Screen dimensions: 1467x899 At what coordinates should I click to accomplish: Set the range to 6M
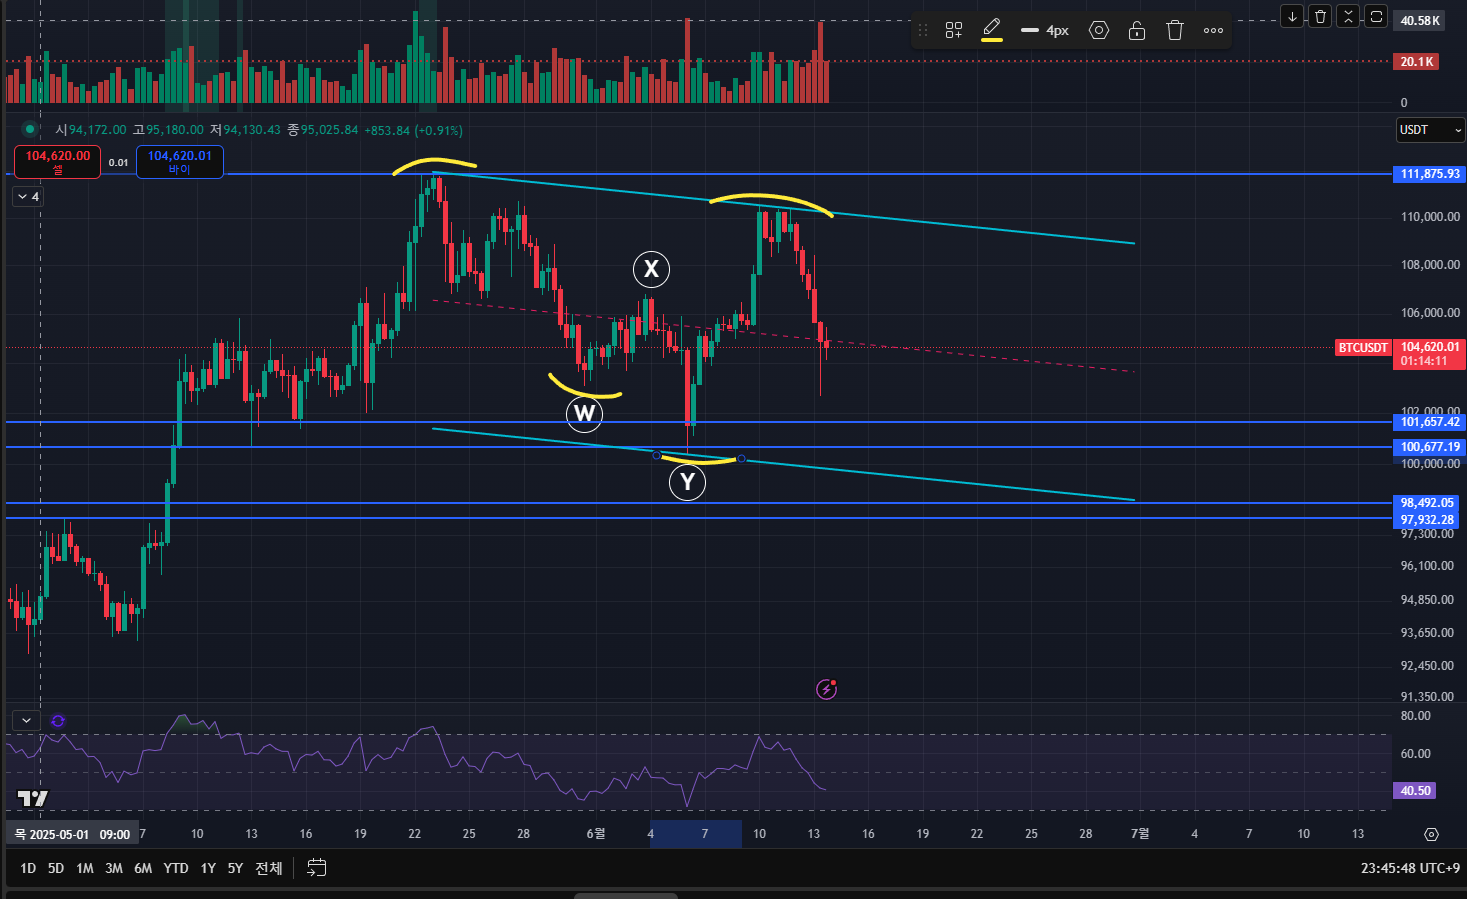pyautogui.click(x=143, y=868)
